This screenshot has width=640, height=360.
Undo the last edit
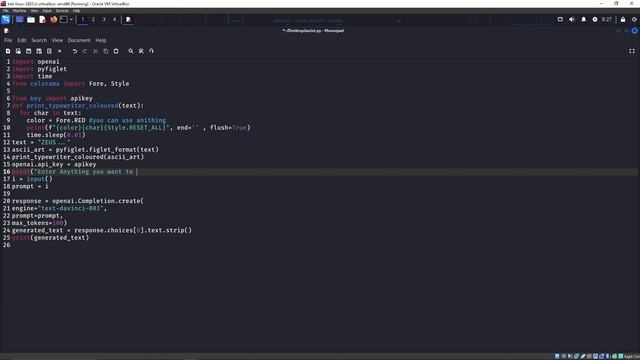point(75,51)
